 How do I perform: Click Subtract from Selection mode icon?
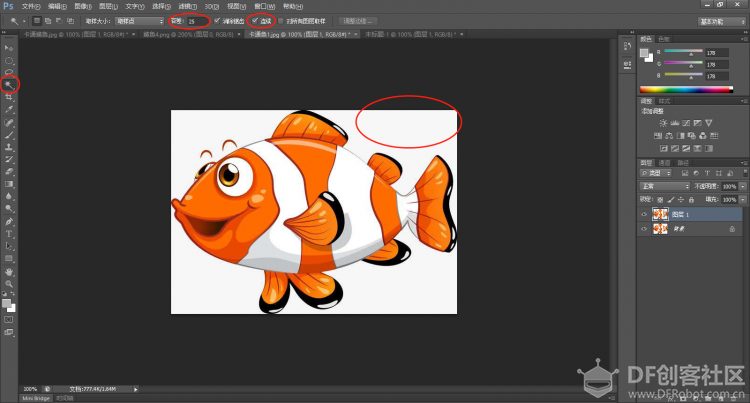[59, 21]
